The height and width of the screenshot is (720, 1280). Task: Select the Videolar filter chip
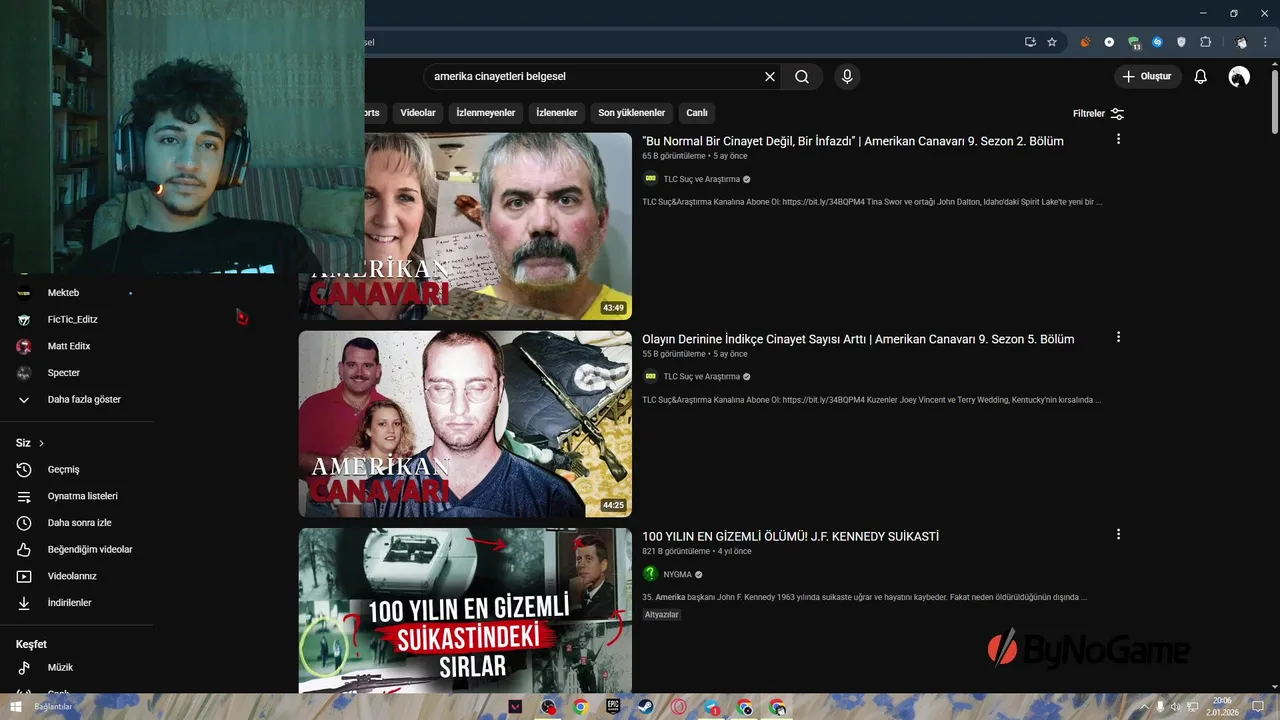(418, 113)
